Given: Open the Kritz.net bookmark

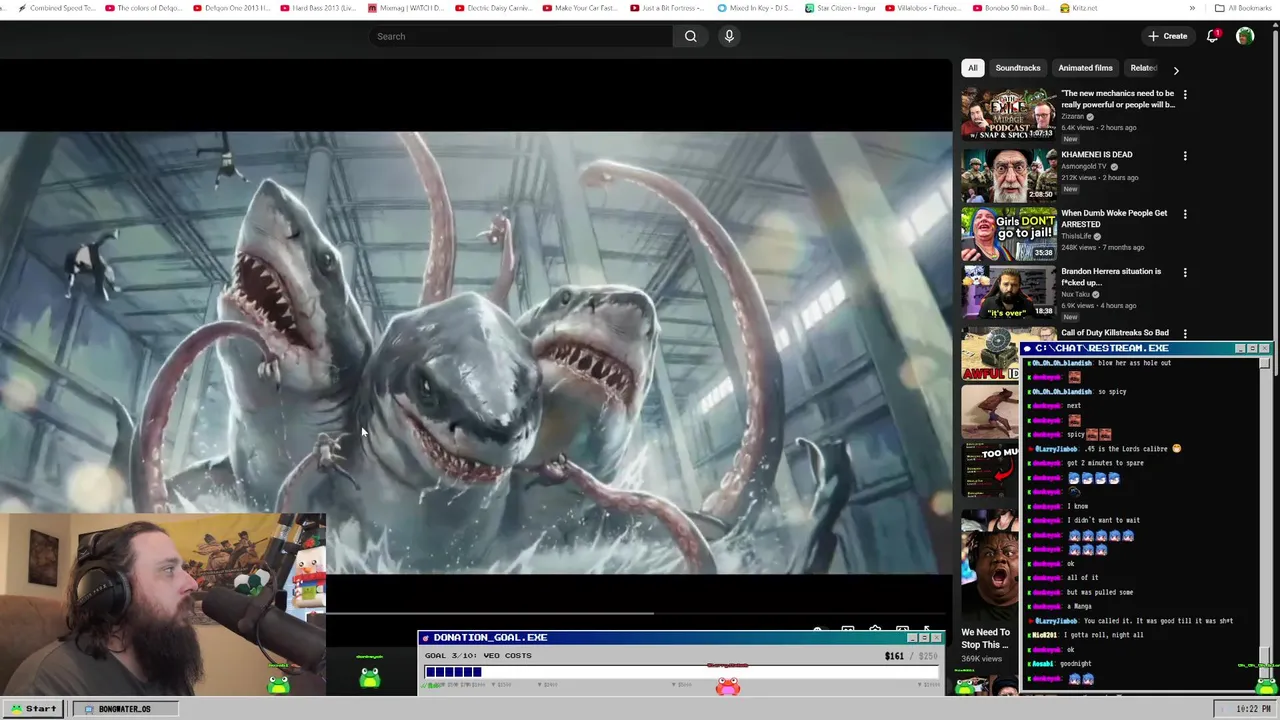Looking at the screenshot, I should coord(1078,8).
